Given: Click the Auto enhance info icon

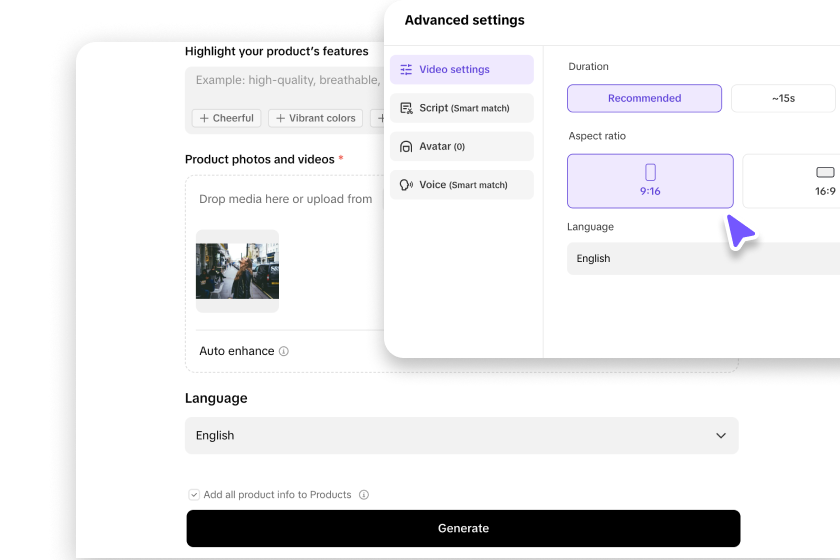Looking at the screenshot, I should 284,352.
